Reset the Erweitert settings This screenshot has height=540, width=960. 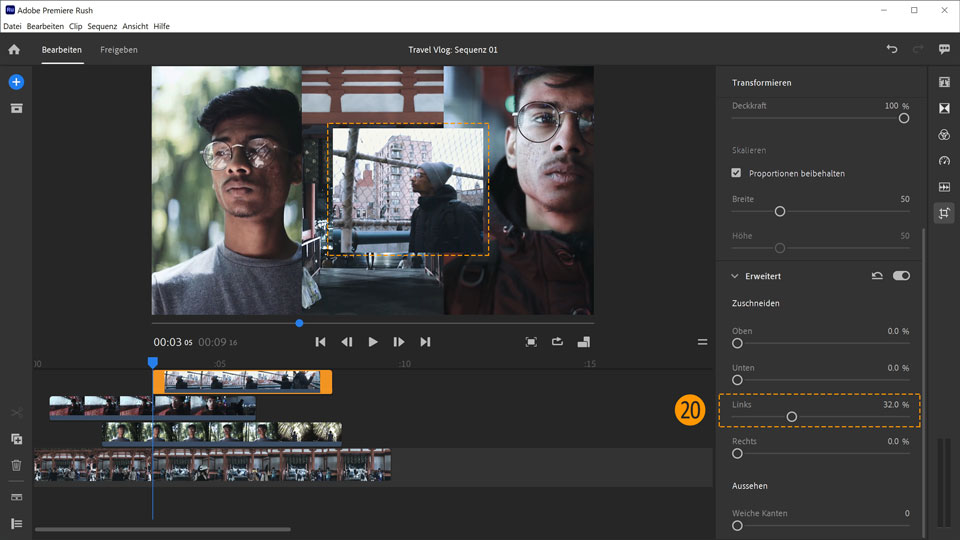click(x=877, y=276)
